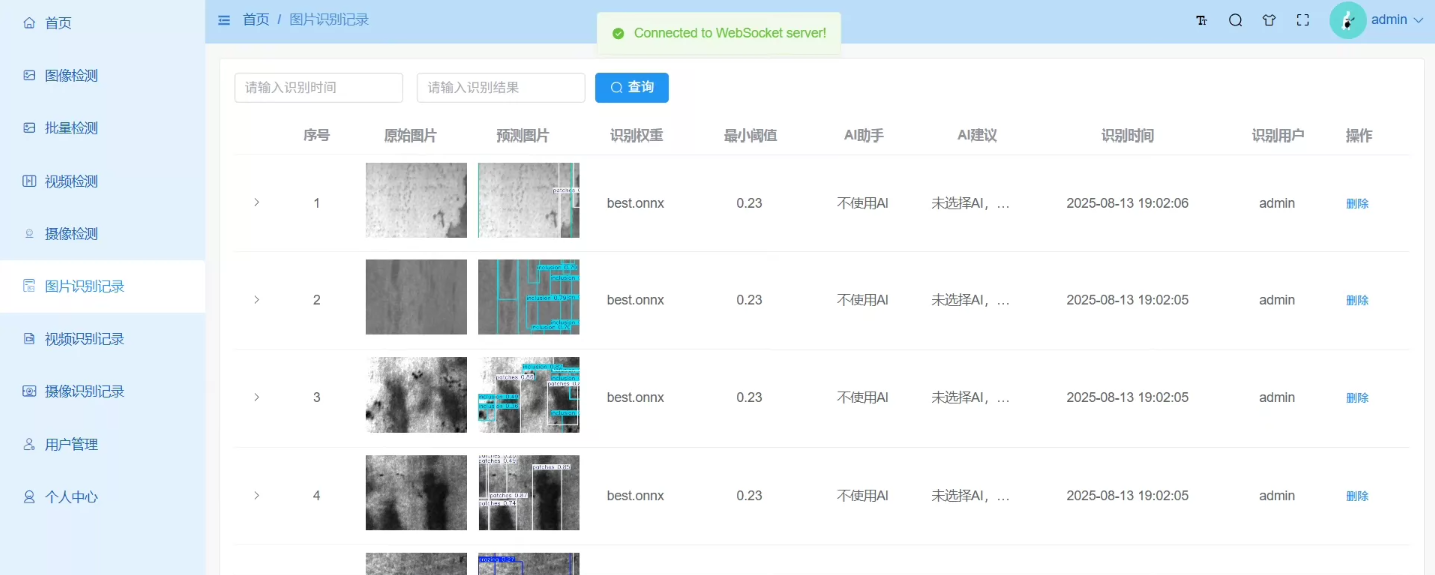The width and height of the screenshot is (1435, 575).
Task: Open 用户管理 menu item
Action: pyautogui.click(x=102, y=444)
